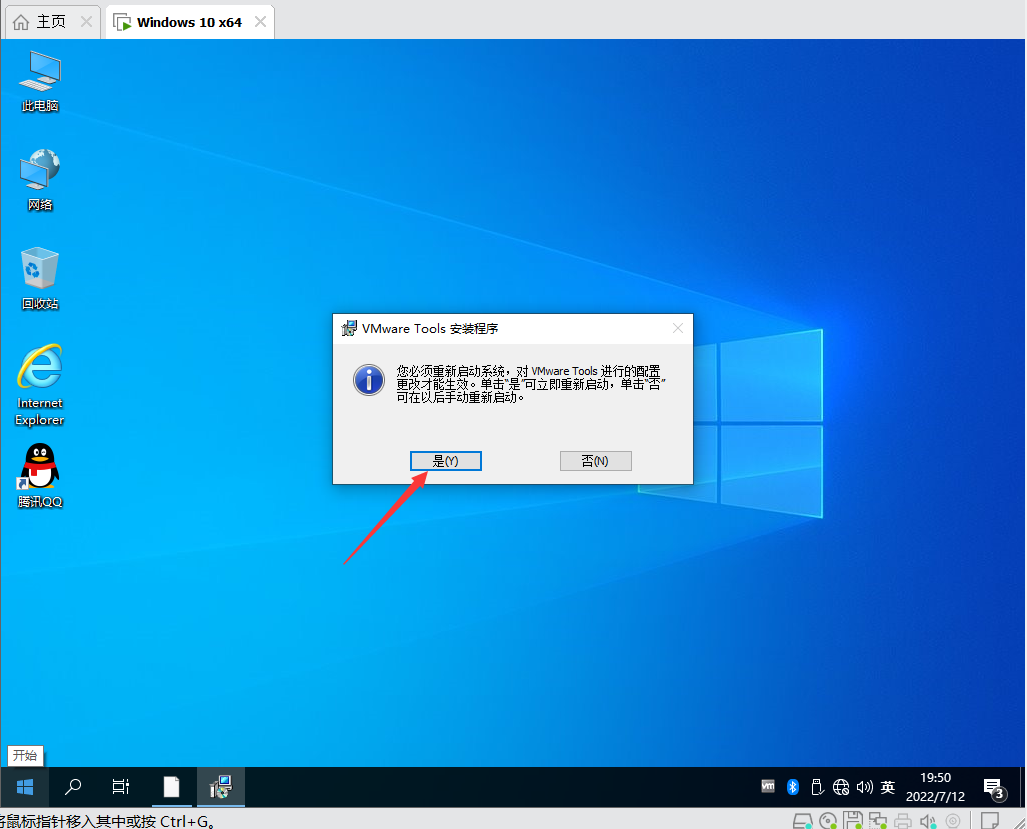Click the hard disk device status icon
This screenshot has height=829, width=1027.
coord(802,820)
